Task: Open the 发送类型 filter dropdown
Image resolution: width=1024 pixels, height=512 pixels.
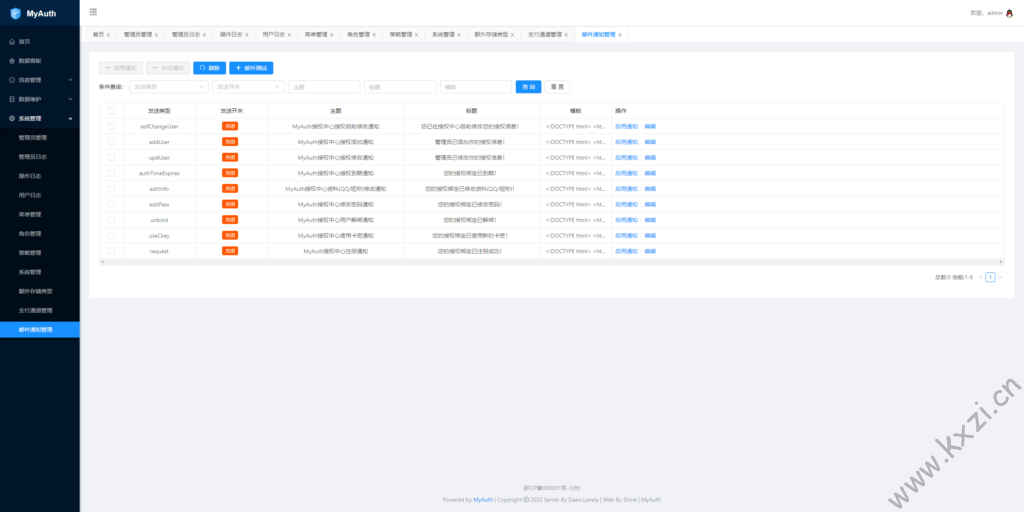Action: click(168, 87)
